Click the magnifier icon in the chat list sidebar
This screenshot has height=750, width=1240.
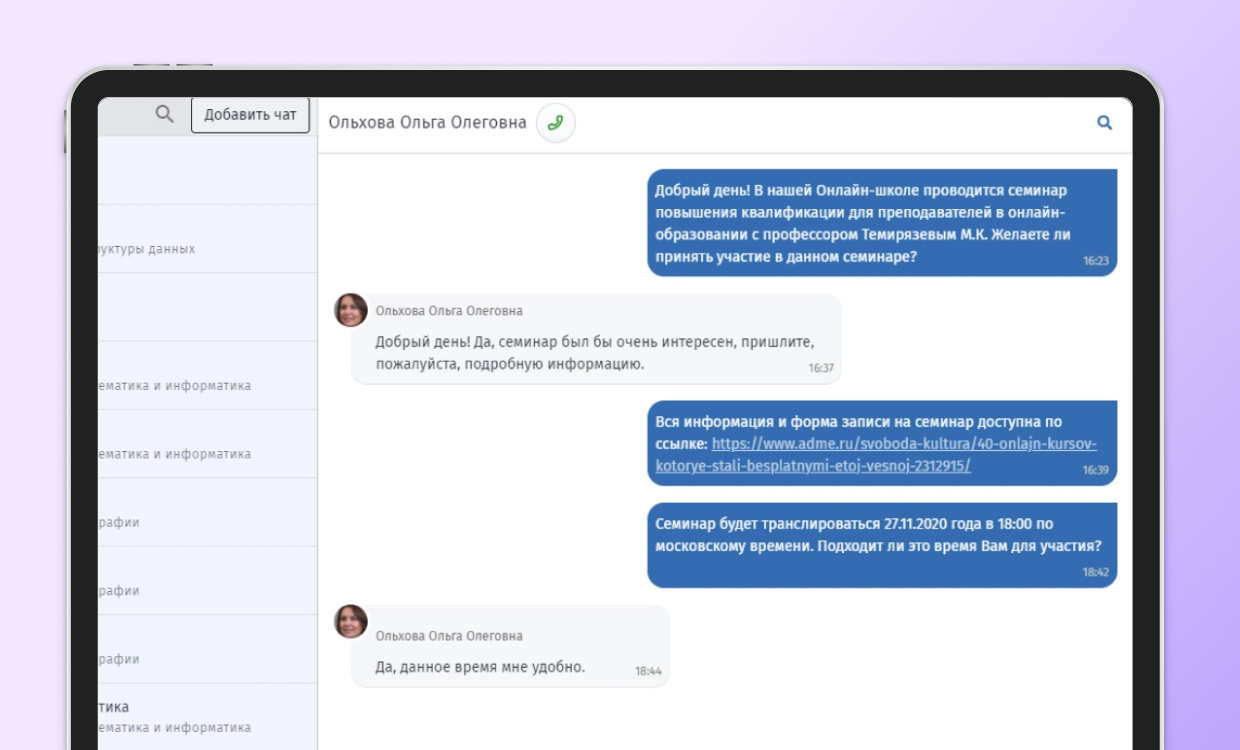tap(165, 115)
